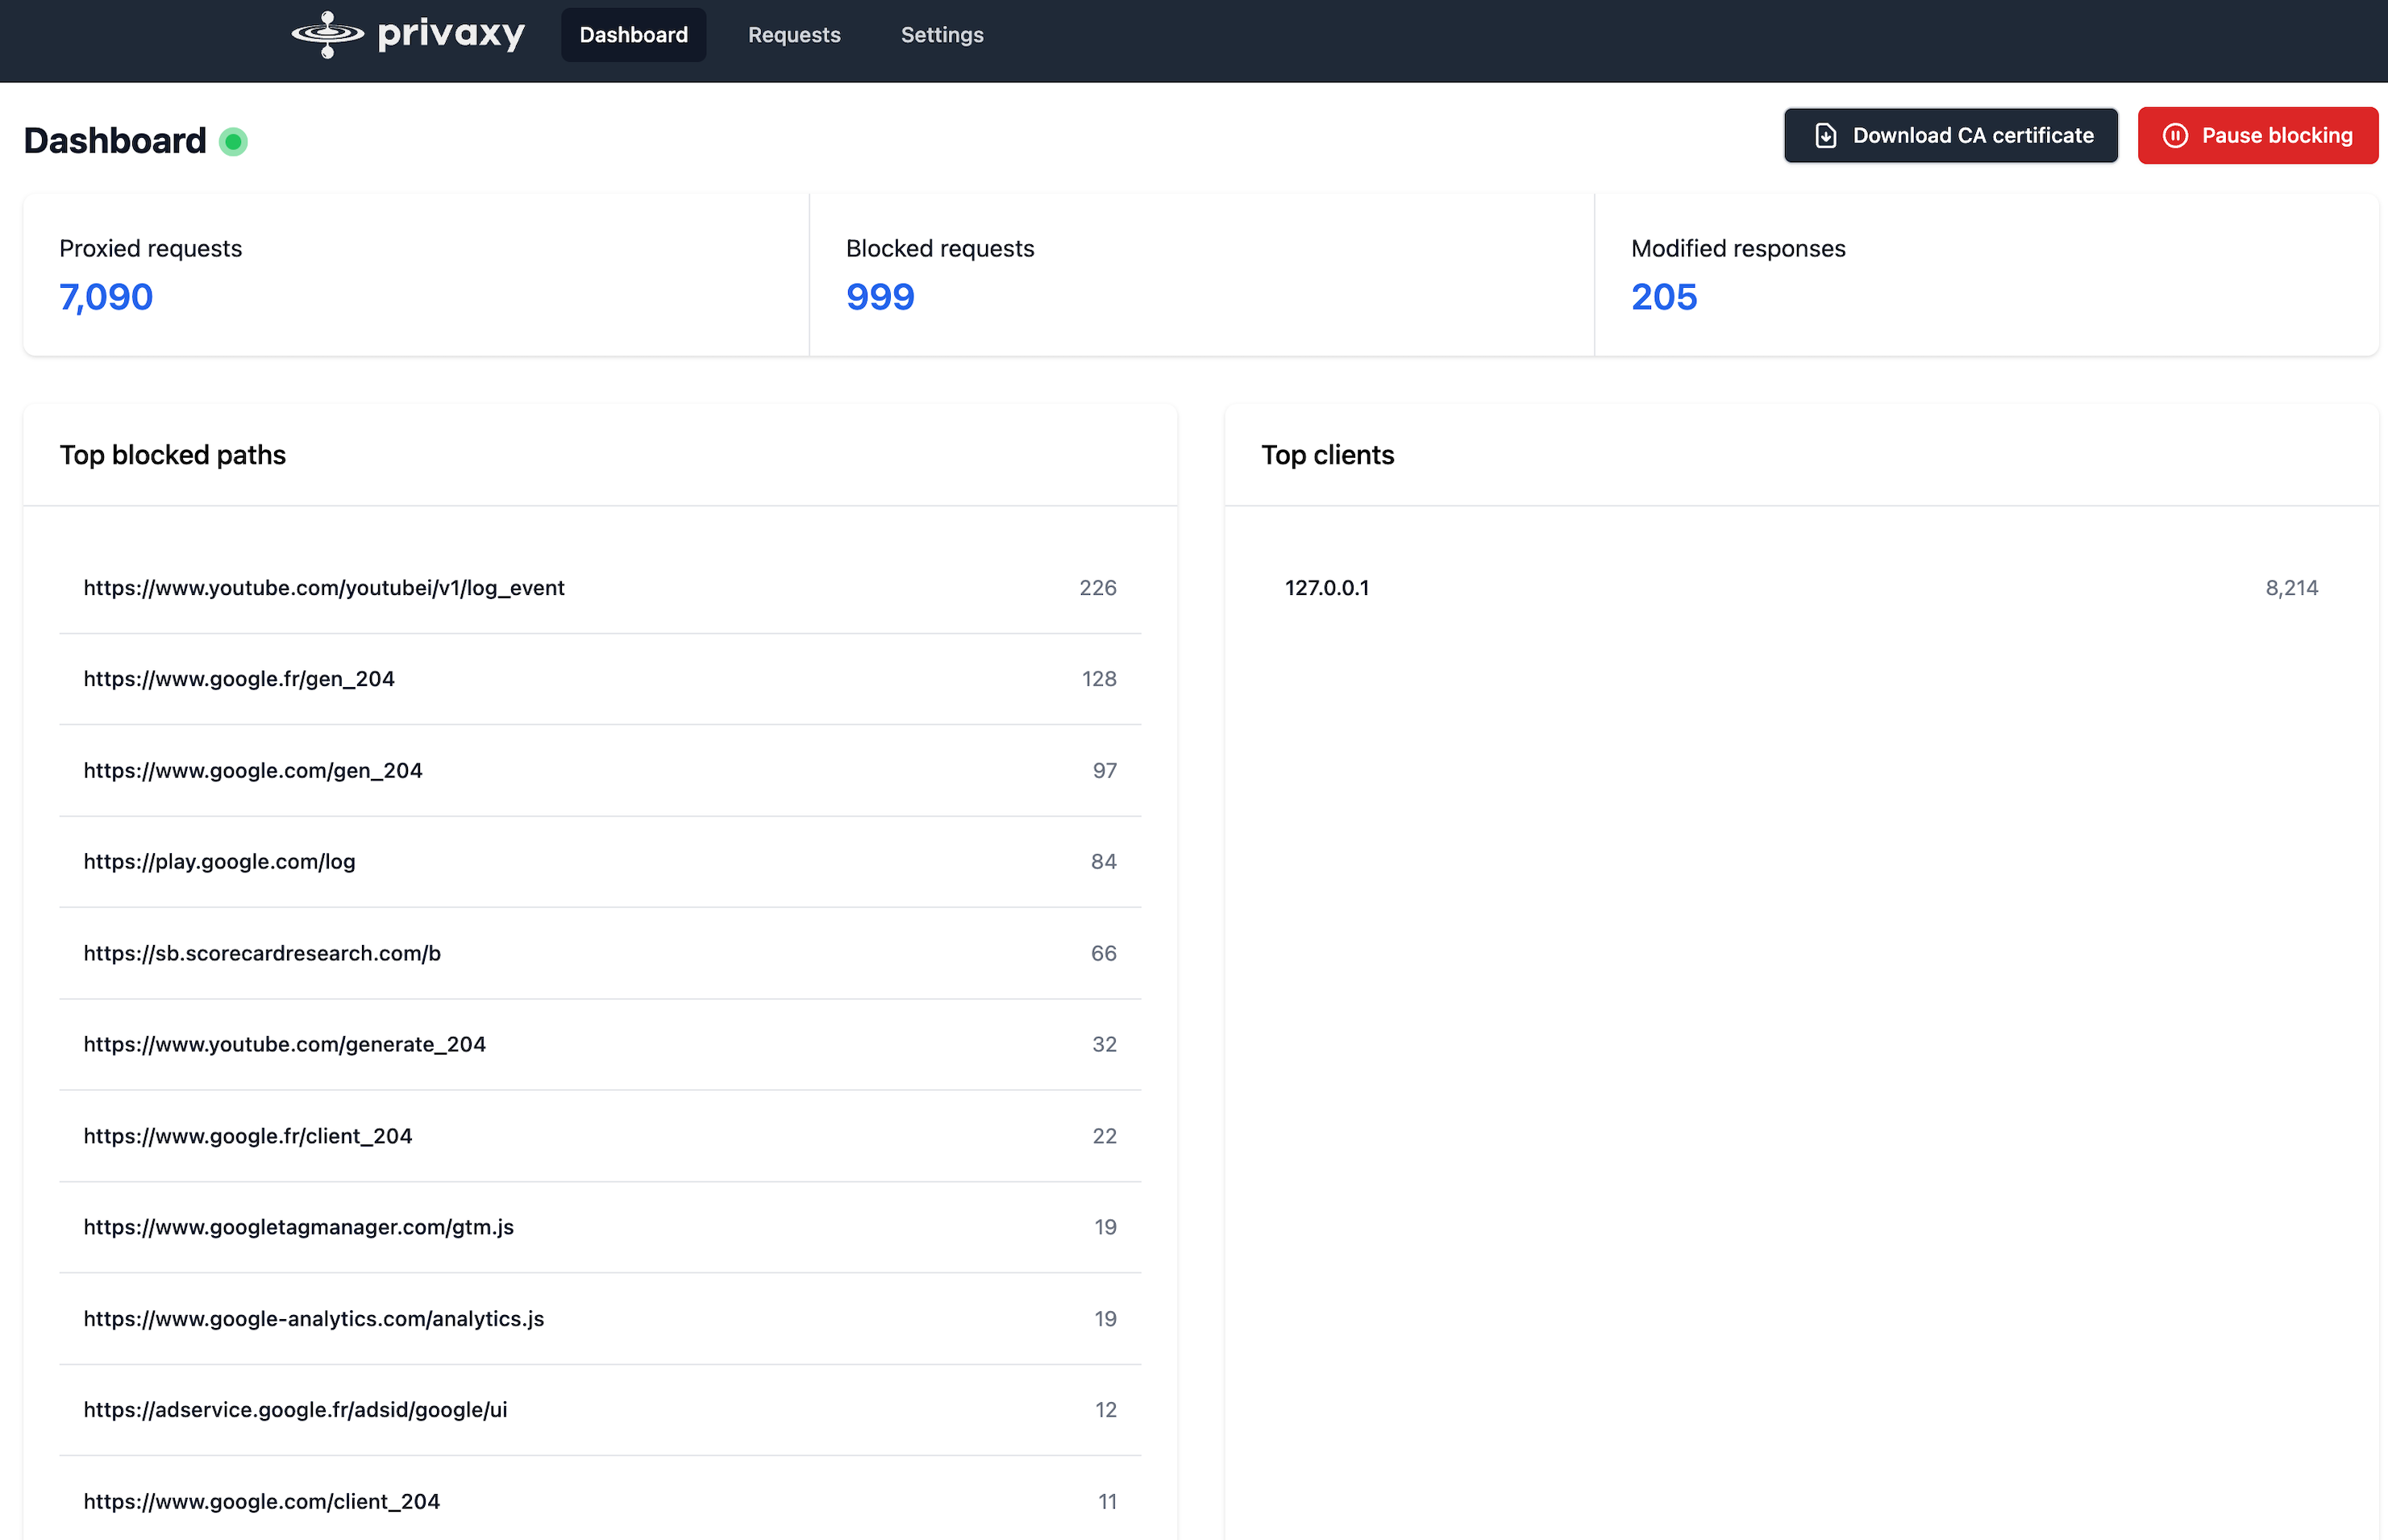The width and height of the screenshot is (2388, 1540).
Task: Open the Settings tab
Action: pyautogui.click(x=942, y=35)
